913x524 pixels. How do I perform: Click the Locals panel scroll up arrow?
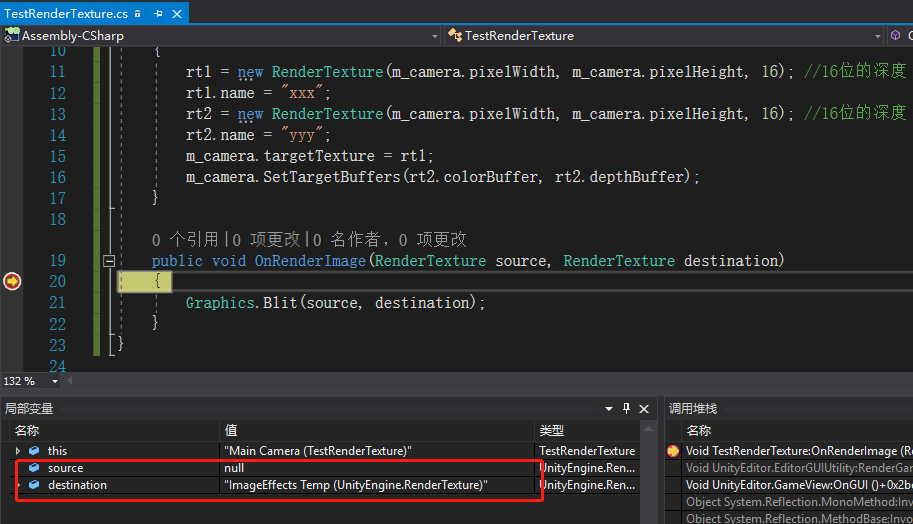click(x=648, y=429)
